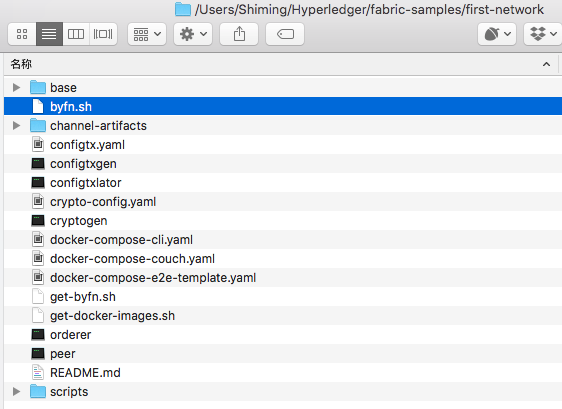Click the get-byfn.sh name
The image size is (562, 409).
(83, 297)
